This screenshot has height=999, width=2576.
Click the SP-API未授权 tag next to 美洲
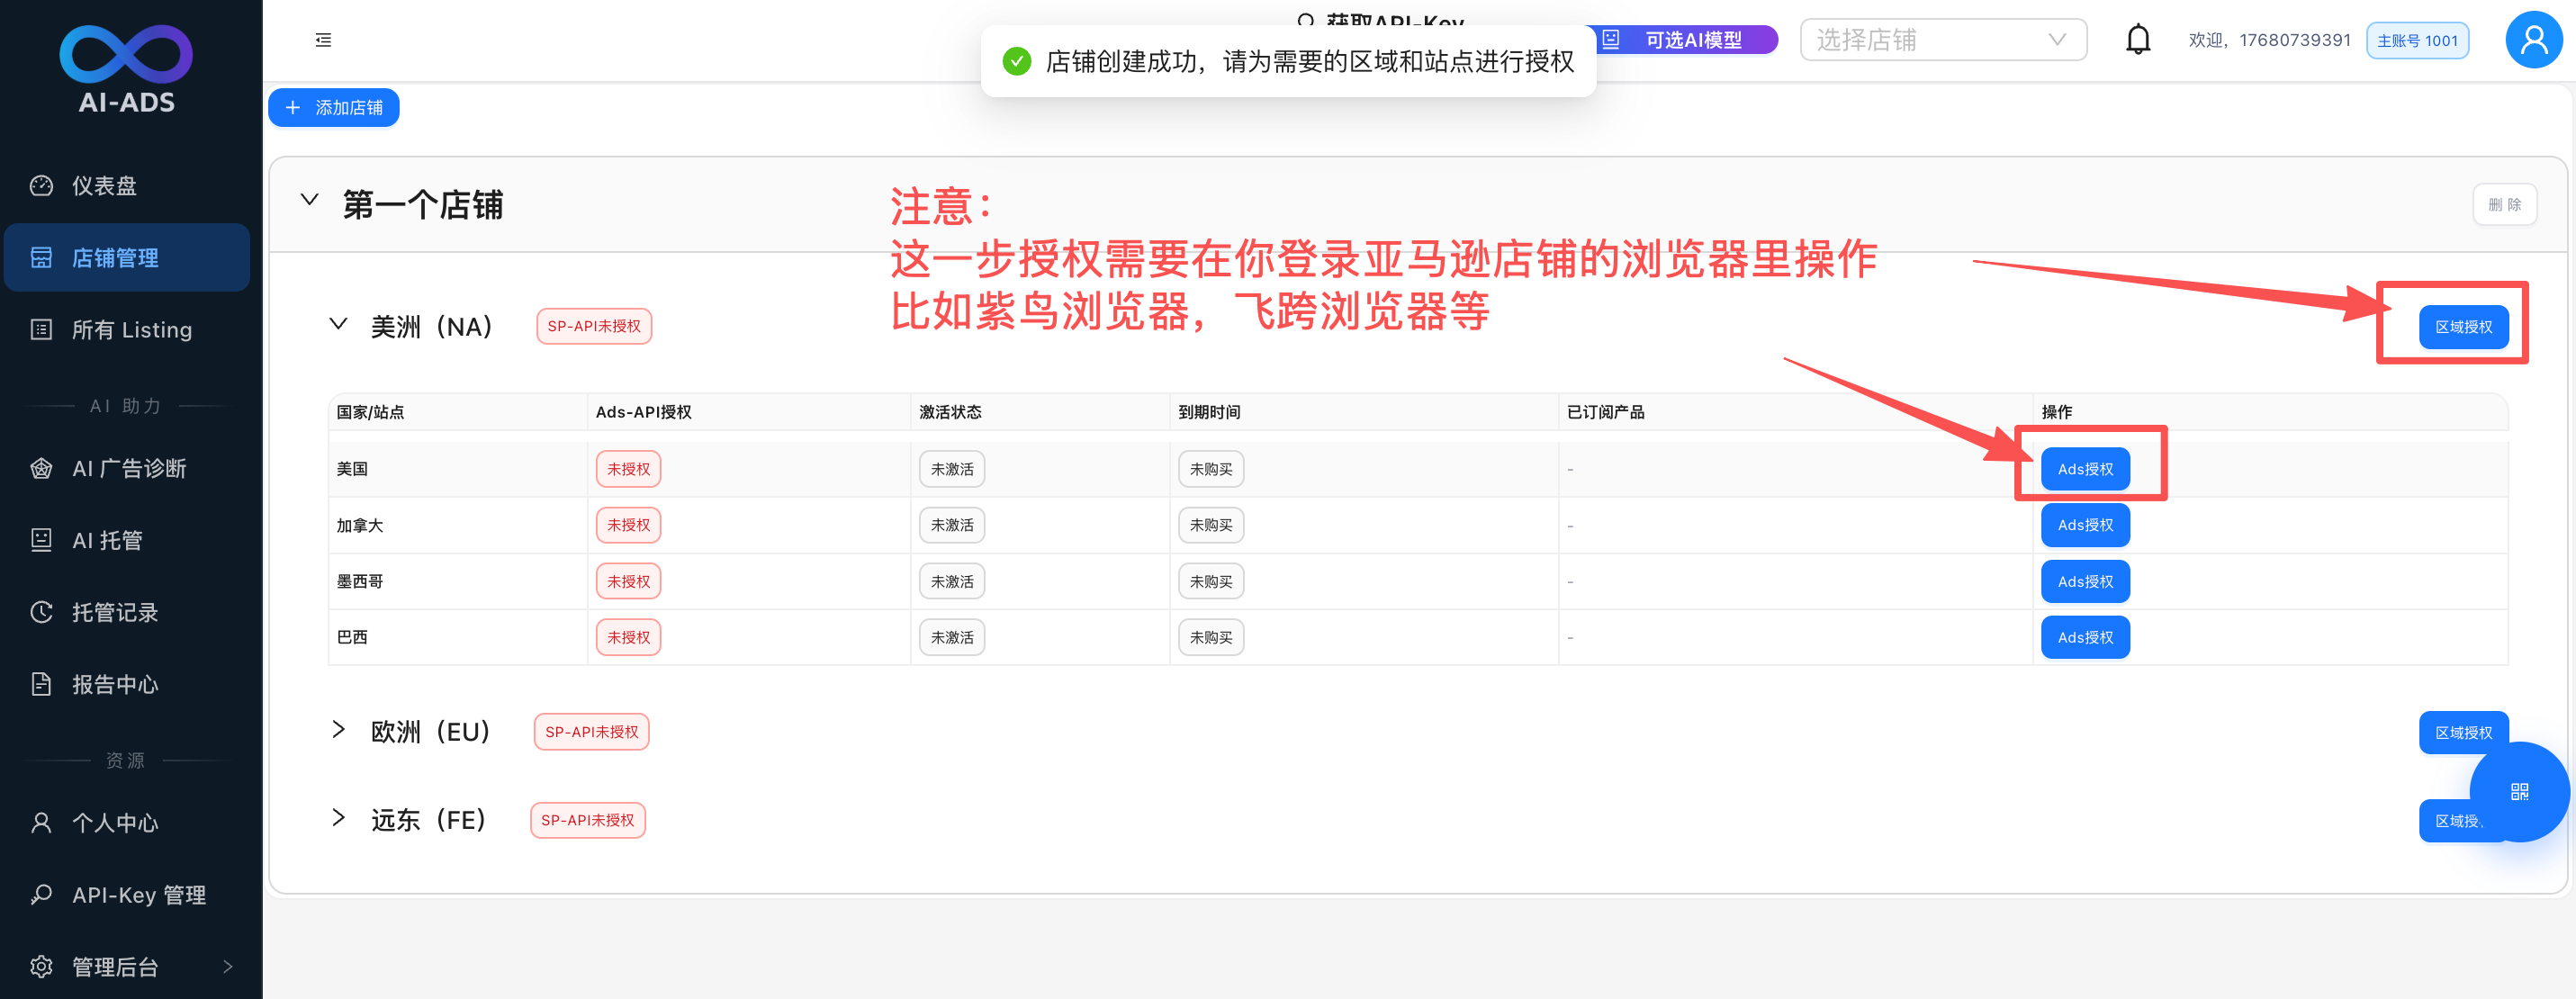[x=594, y=326]
